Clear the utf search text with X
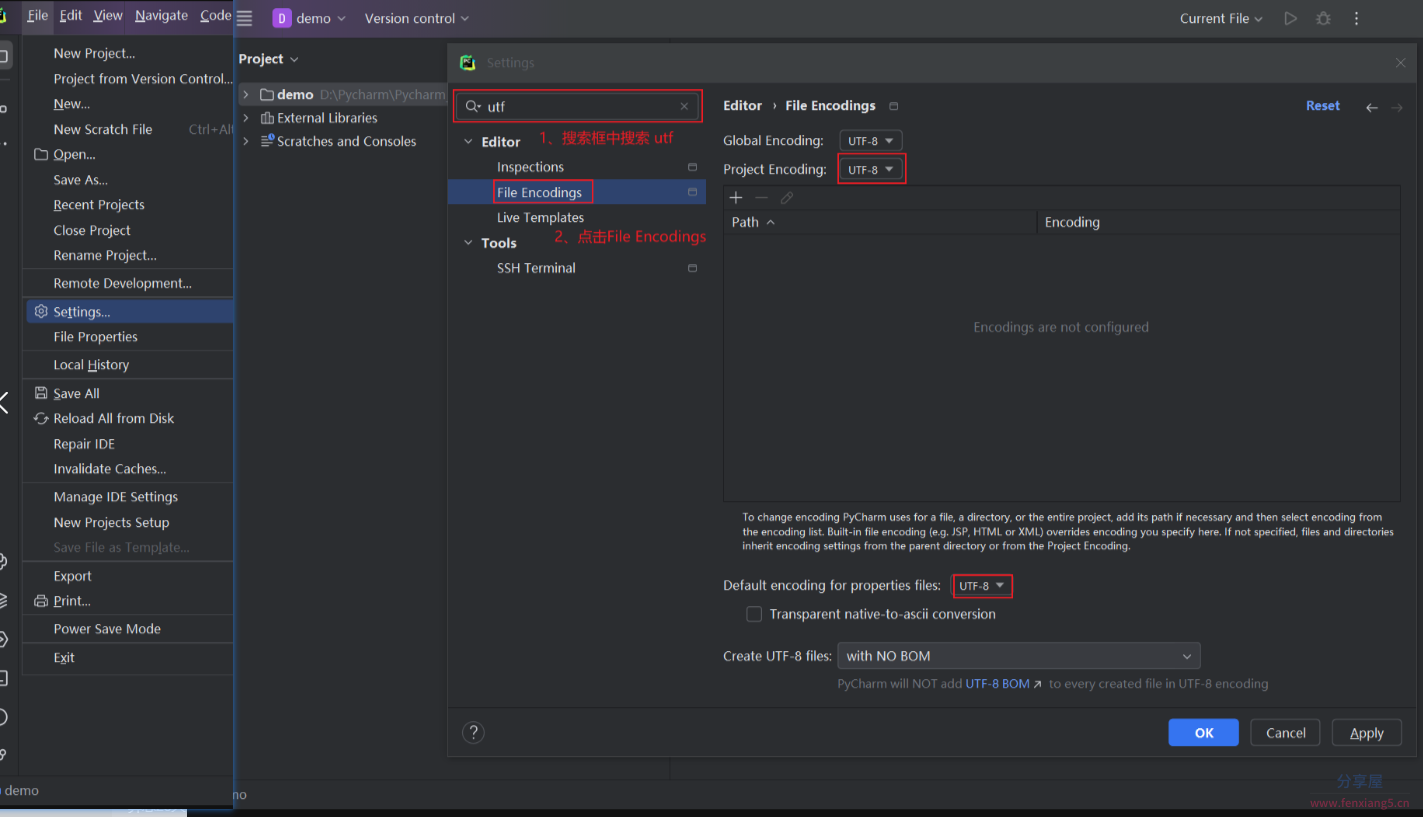Image resolution: width=1423 pixels, height=817 pixels. tap(684, 106)
